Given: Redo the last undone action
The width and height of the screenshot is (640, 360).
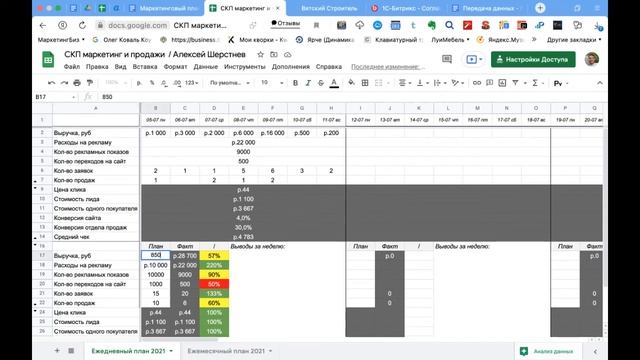Looking at the screenshot, I should tap(64, 83).
